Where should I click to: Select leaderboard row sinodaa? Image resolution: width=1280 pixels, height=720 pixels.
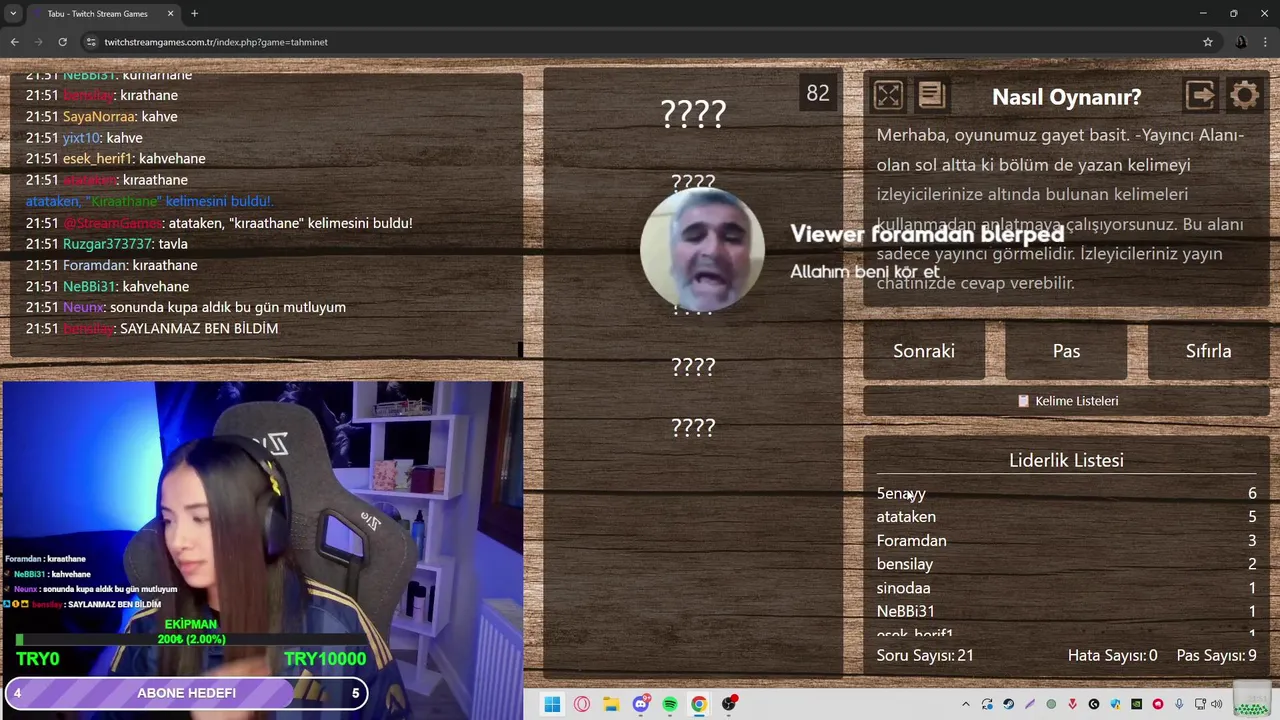(x=1066, y=588)
